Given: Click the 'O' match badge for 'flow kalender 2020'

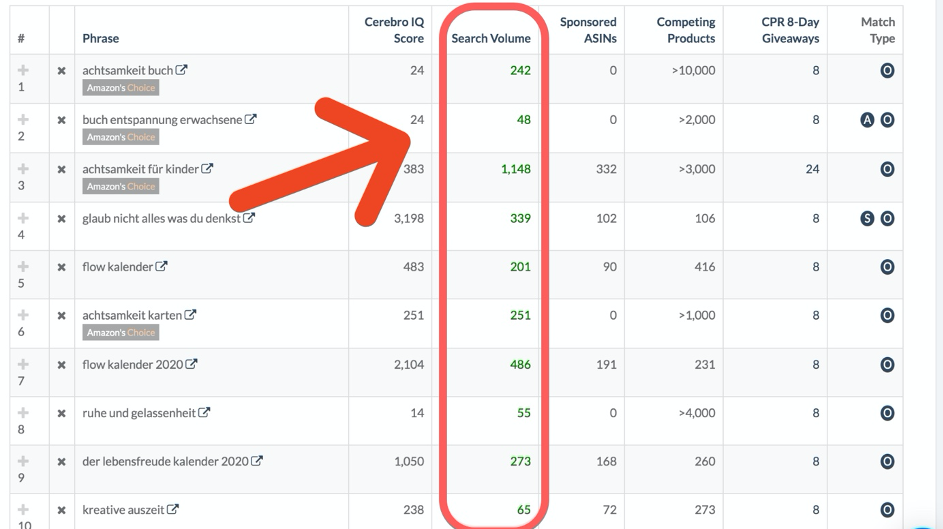Looking at the screenshot, I should pyautogui.click(x=887, y=365).
